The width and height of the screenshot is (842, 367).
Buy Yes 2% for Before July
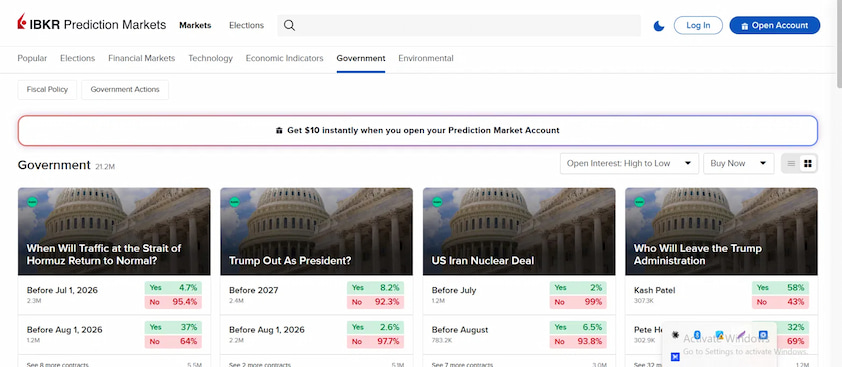coord(578,287)
